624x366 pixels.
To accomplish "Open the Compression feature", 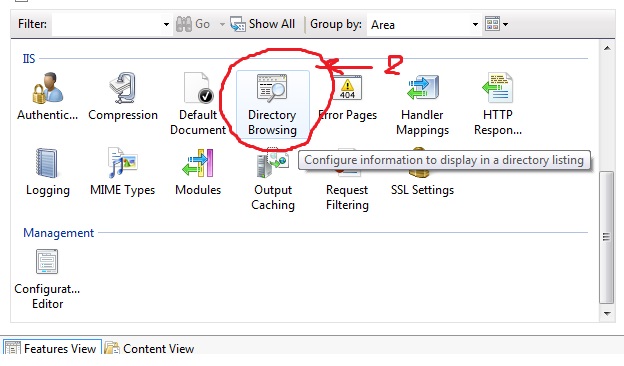I will point(123,97).
